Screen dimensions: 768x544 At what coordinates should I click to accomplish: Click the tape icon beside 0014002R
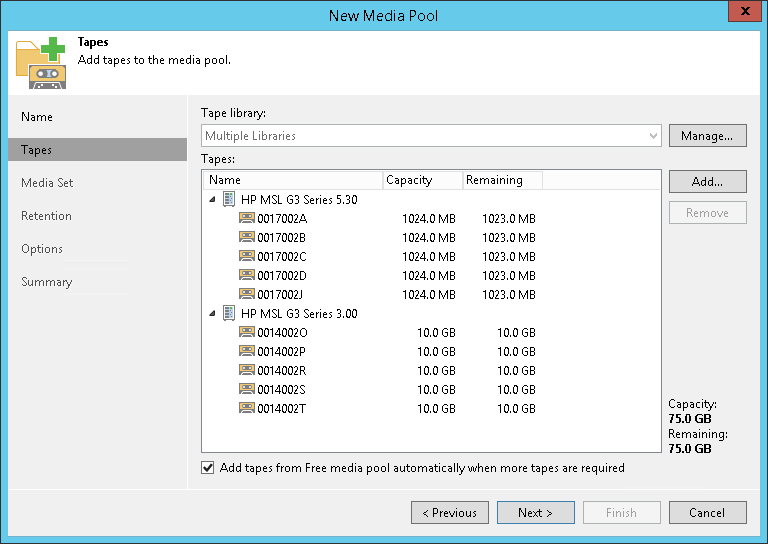click(247, 370)
